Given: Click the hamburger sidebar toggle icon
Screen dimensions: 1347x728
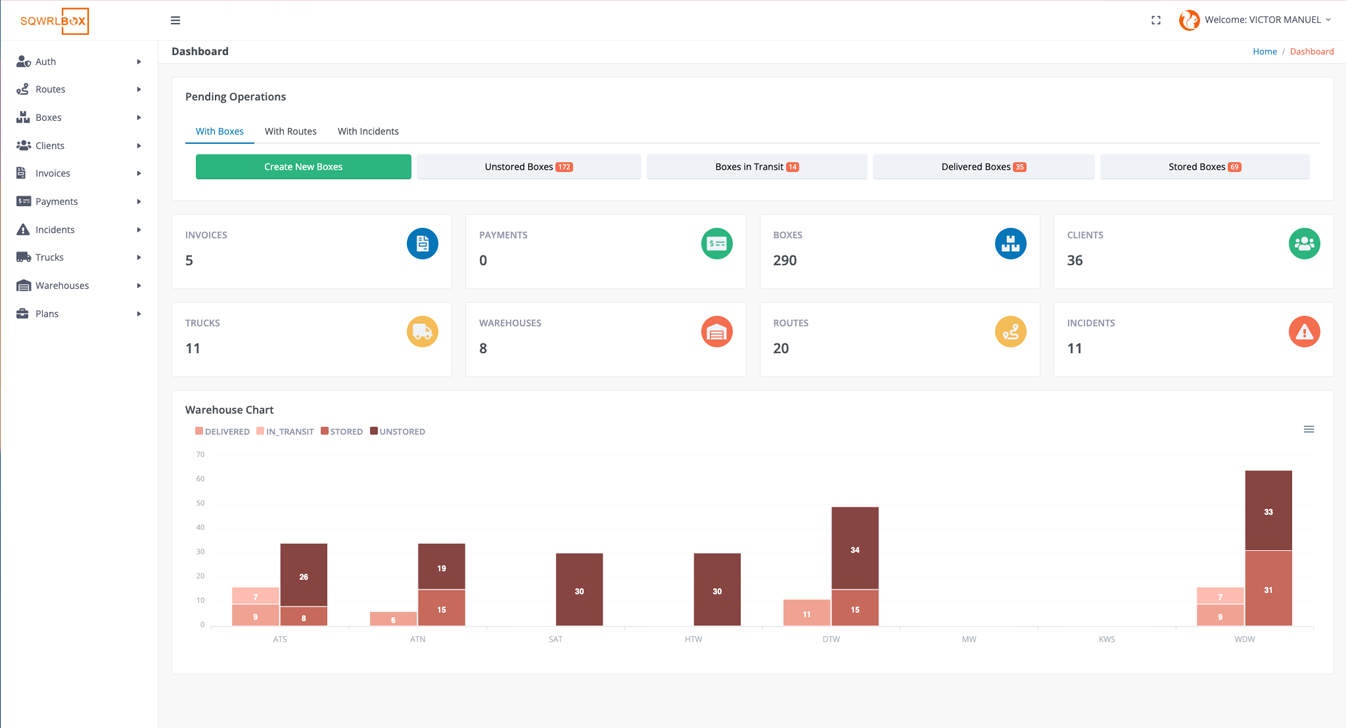Looking at the screenshot, I should pos(175,20).
